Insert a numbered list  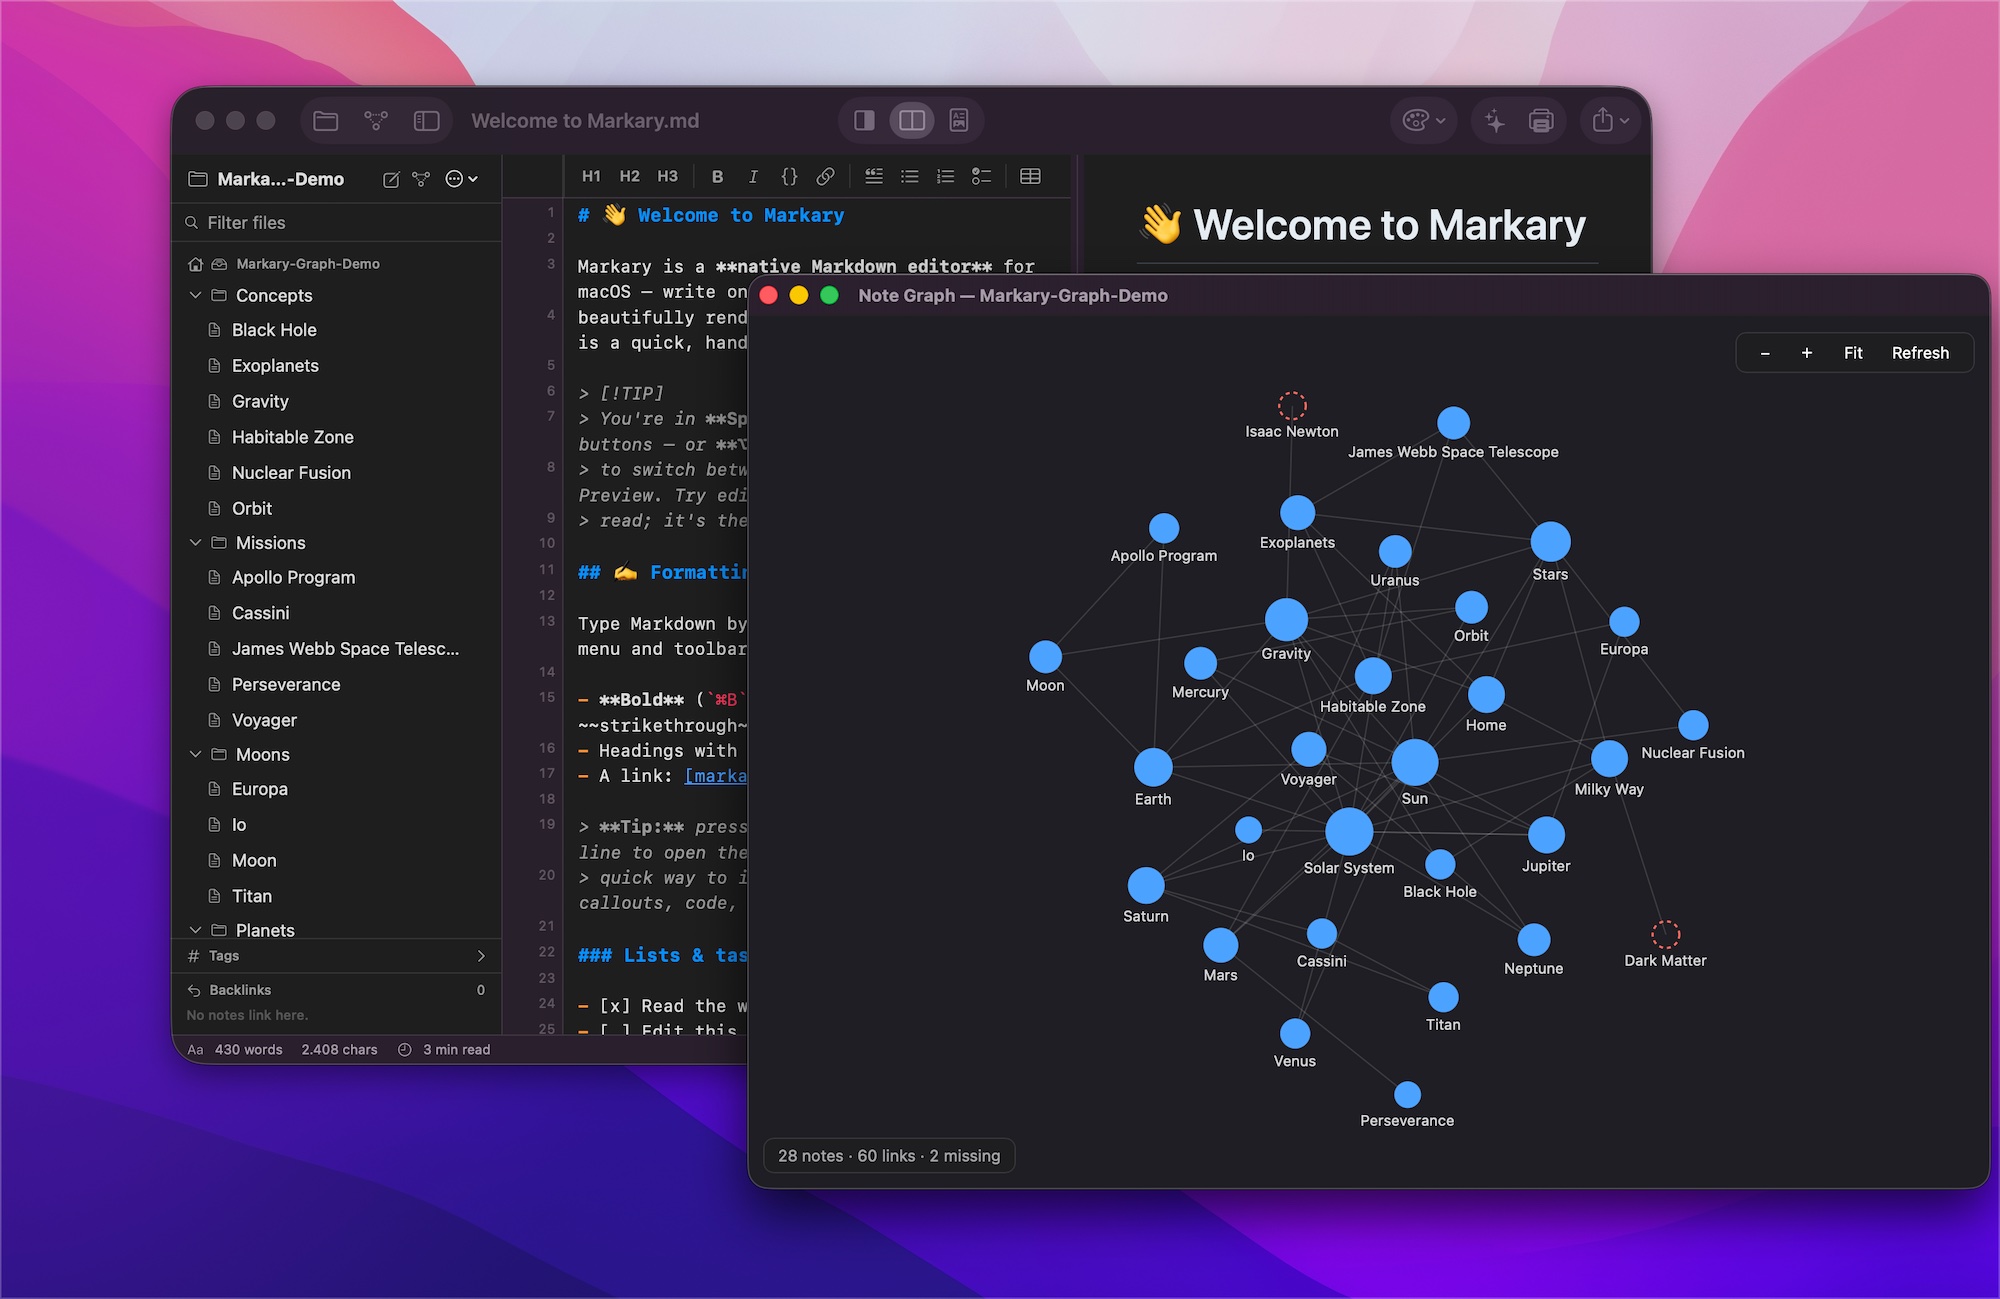[945, 176]
